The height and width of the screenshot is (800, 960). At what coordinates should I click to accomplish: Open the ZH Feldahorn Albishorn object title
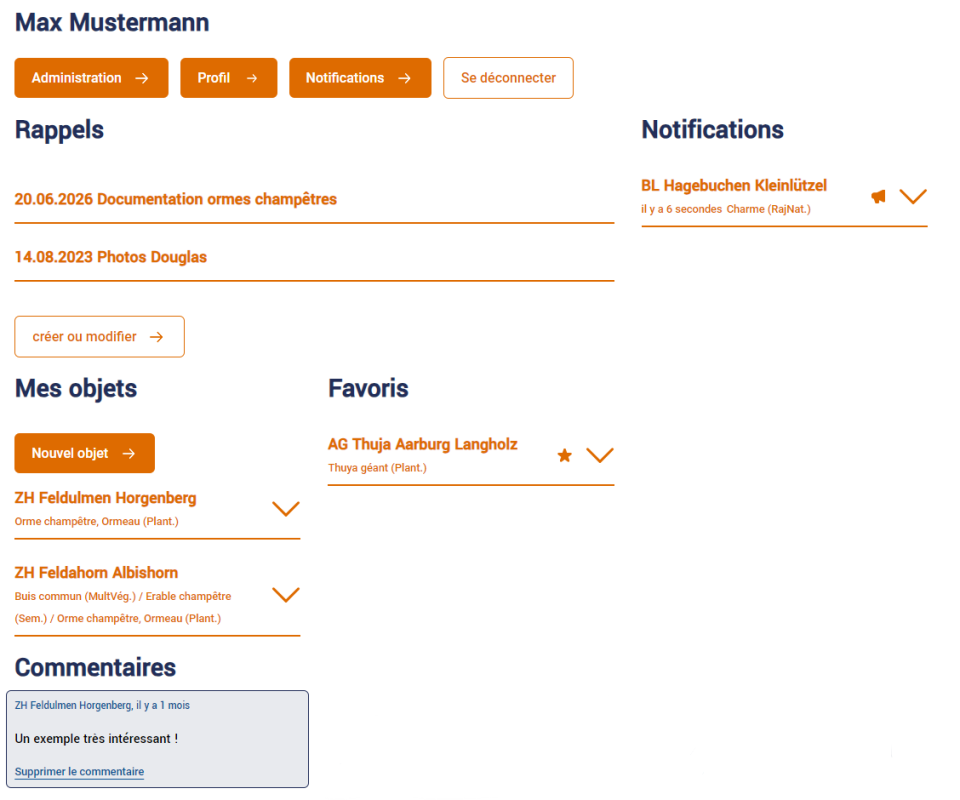pyautogui.click(x=96, y=573)
